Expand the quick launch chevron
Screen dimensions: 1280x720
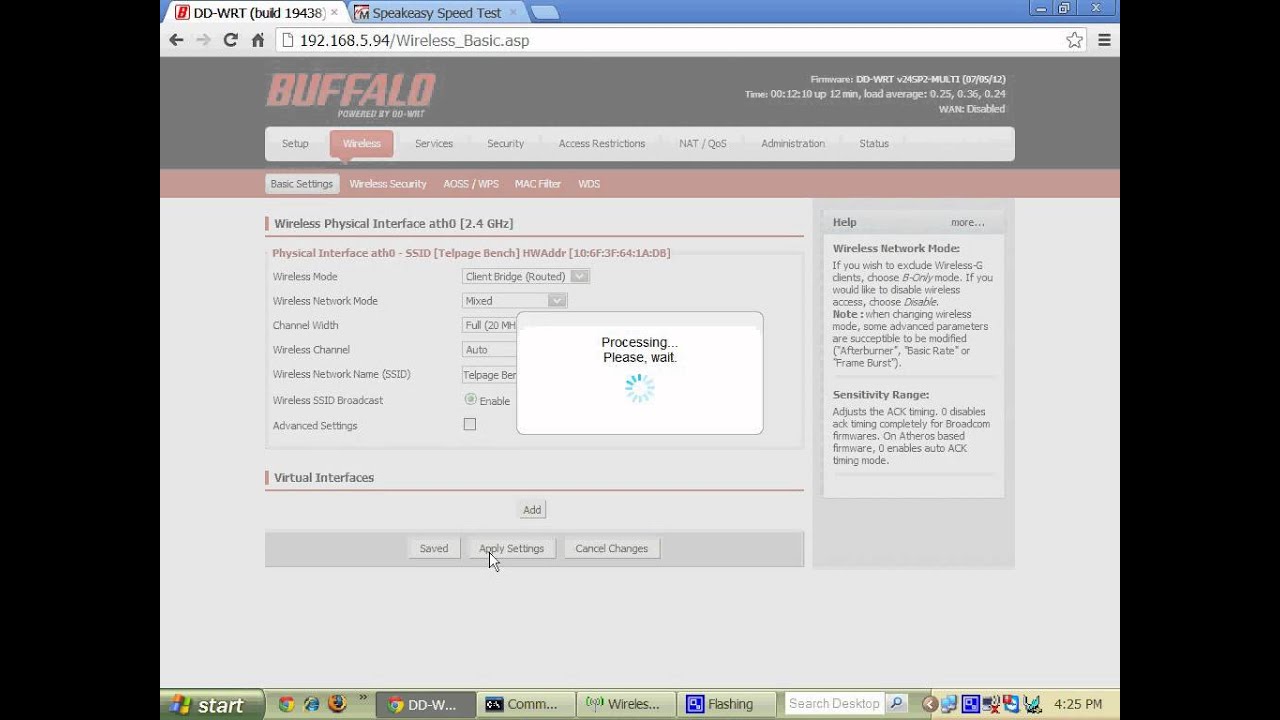click(362, 699)
